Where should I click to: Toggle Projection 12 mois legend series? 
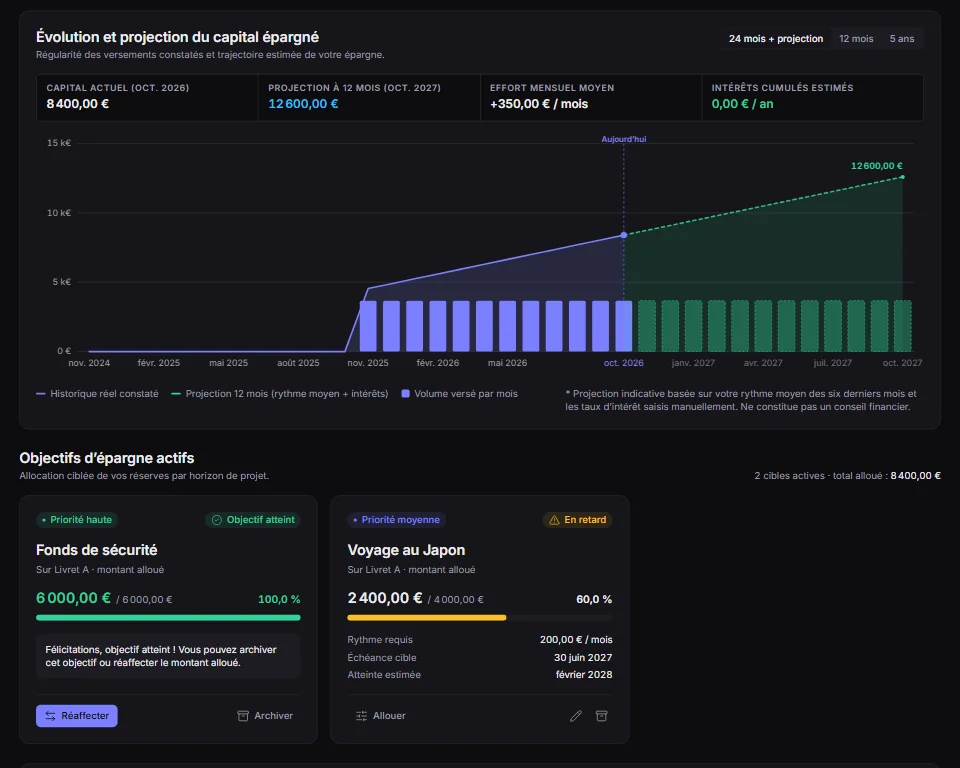[x=280, y=394]
